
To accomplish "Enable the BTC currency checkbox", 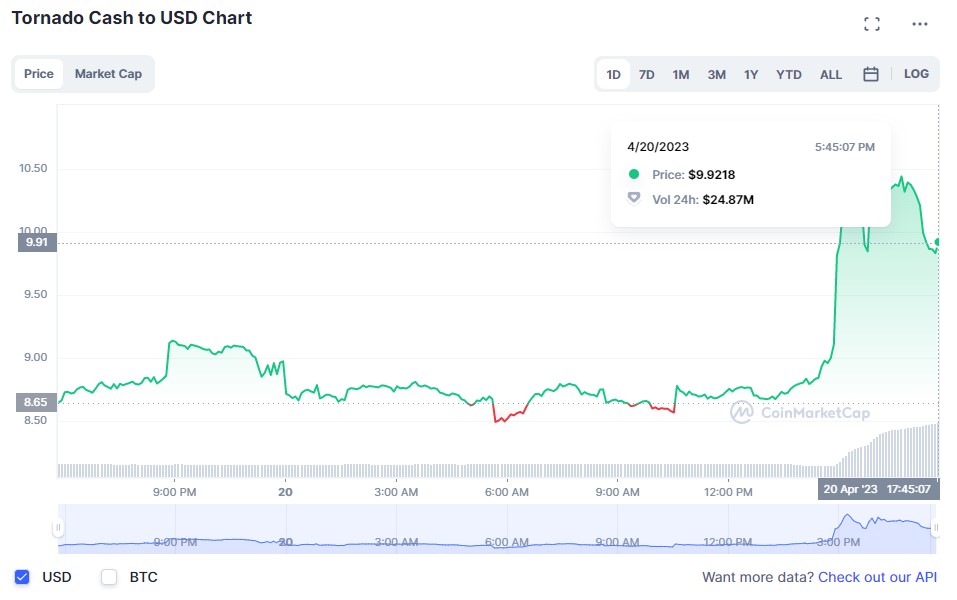I will 109,577.
